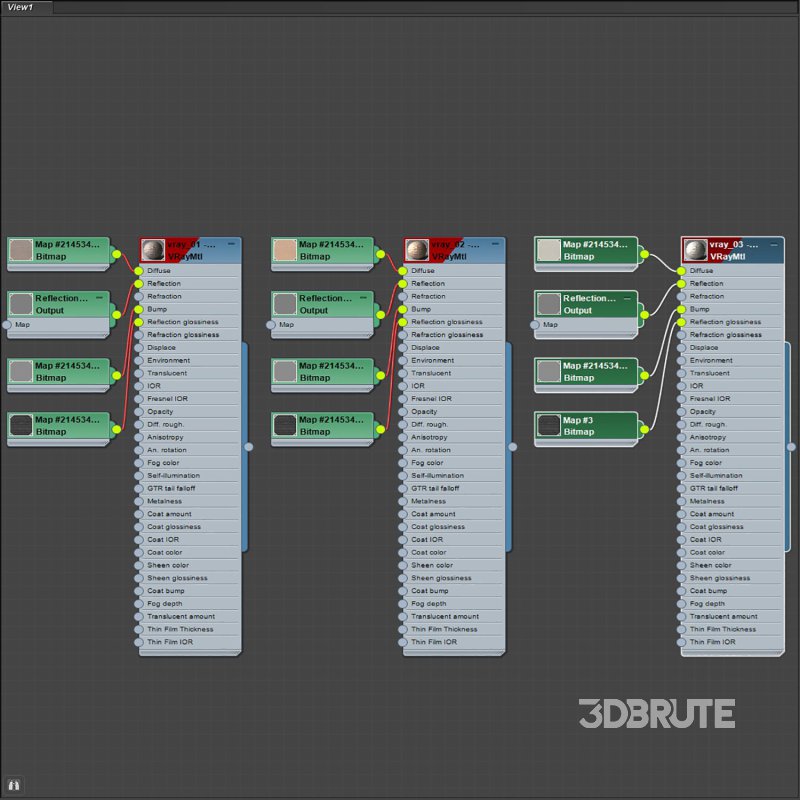Click the vray_01 material preview sphere
800x800 pixels.
152,250
